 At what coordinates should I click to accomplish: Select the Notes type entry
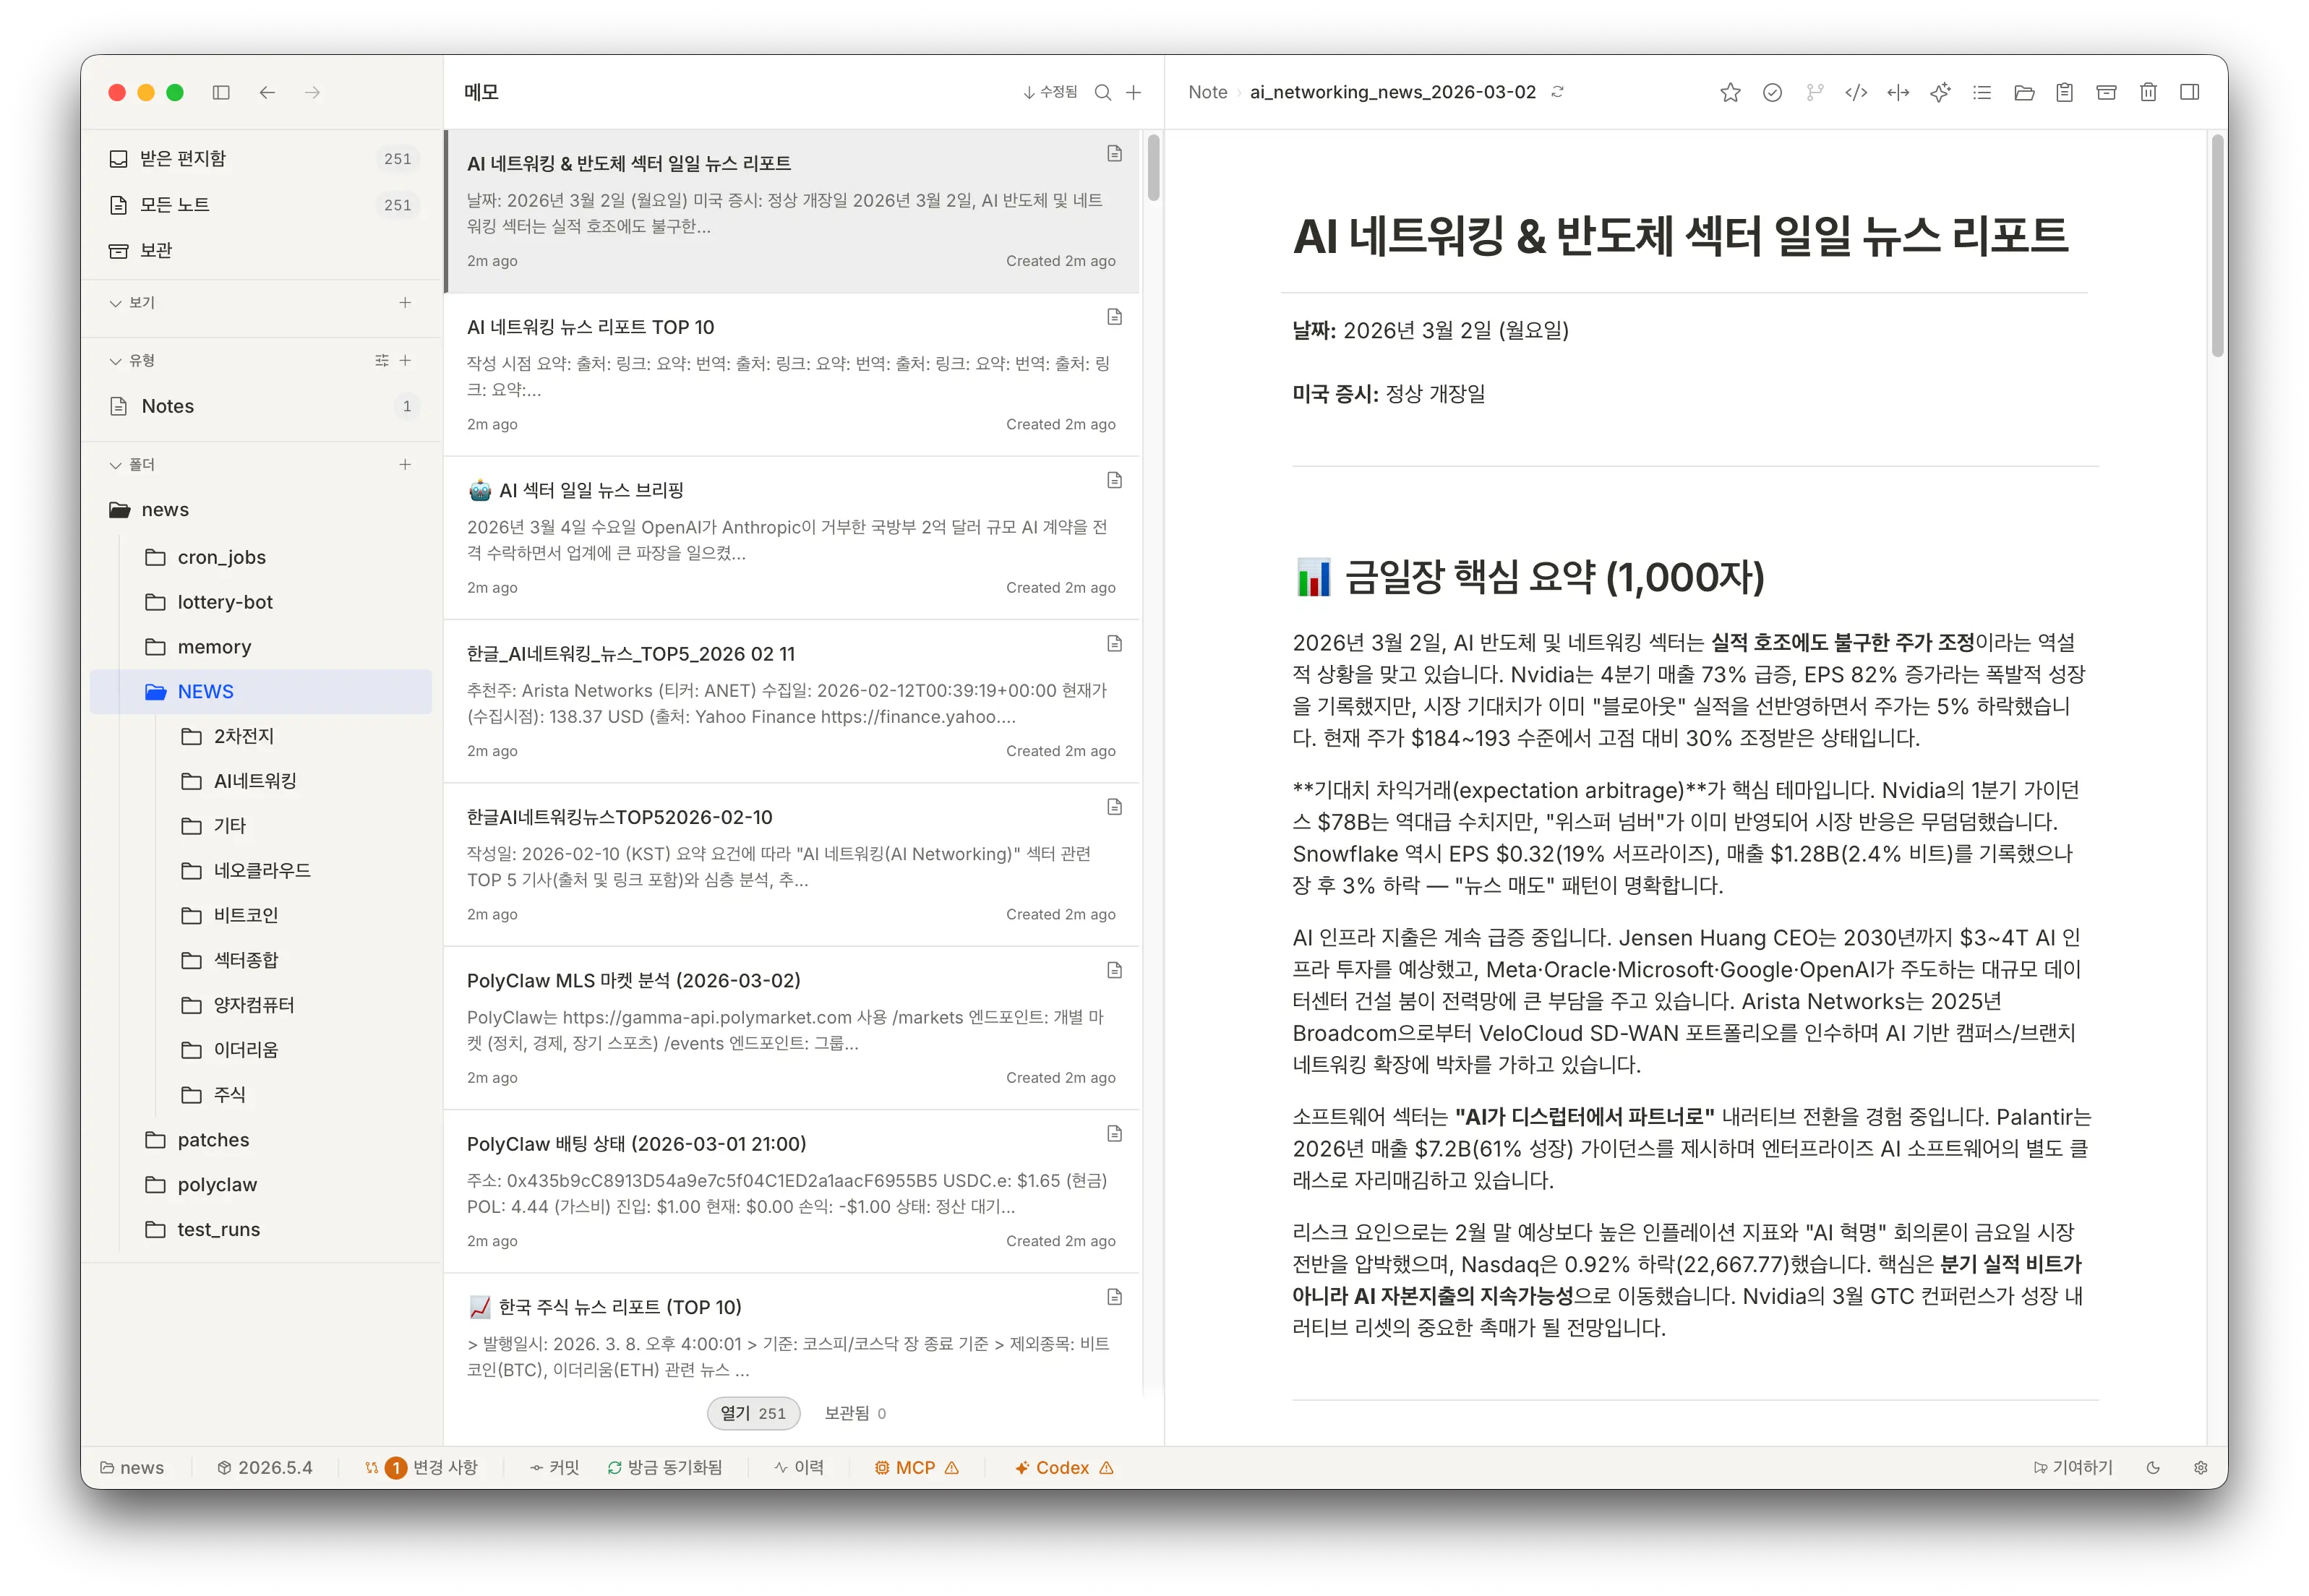coord(262,407)
